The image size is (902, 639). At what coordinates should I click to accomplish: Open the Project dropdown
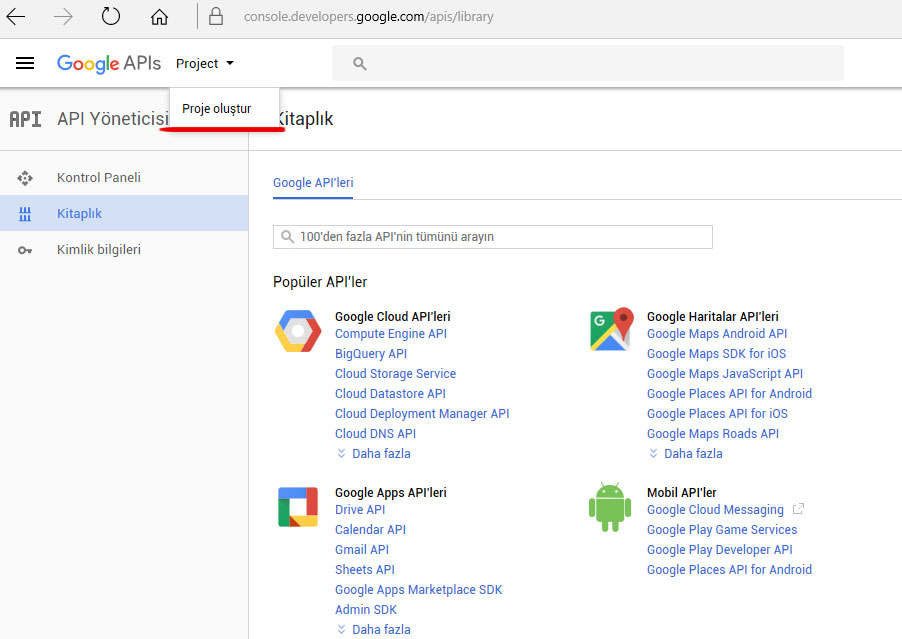[x=205, y=63]
